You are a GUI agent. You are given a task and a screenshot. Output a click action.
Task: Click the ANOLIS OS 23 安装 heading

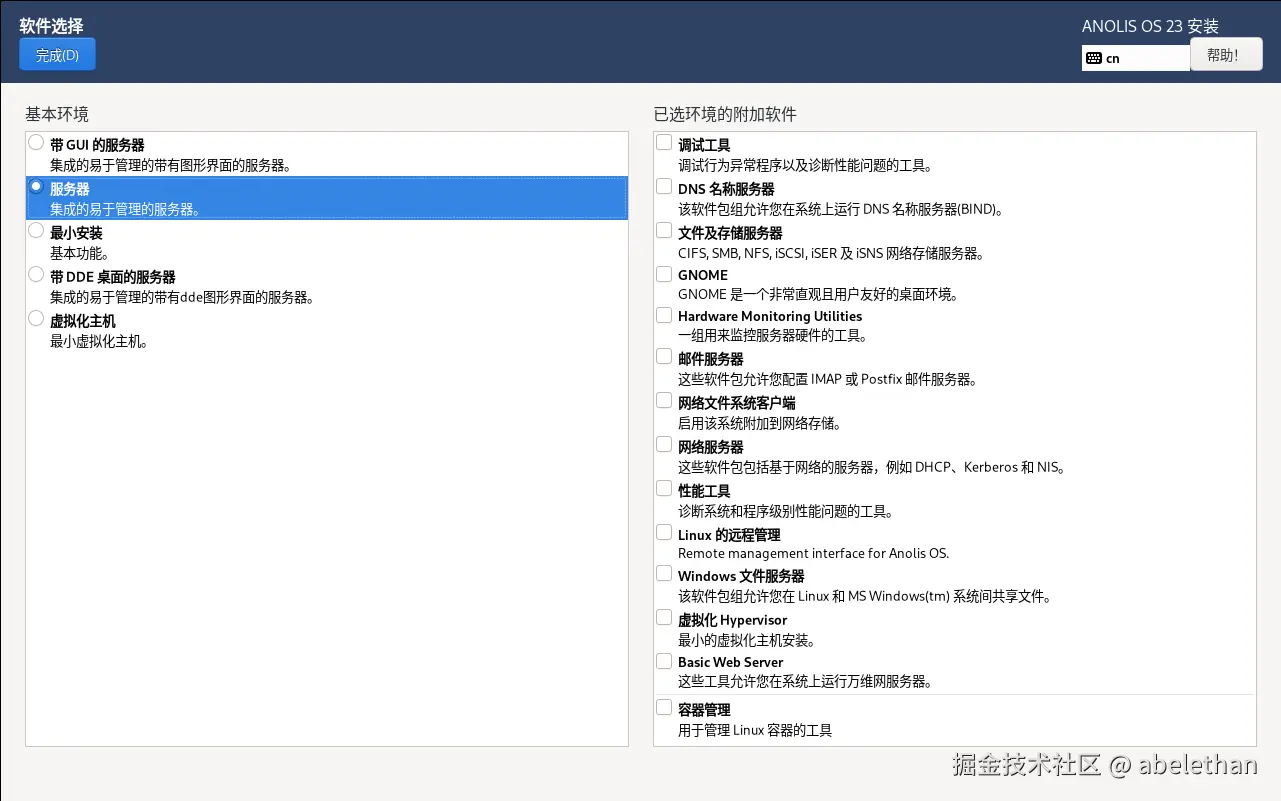[1150, 27]
